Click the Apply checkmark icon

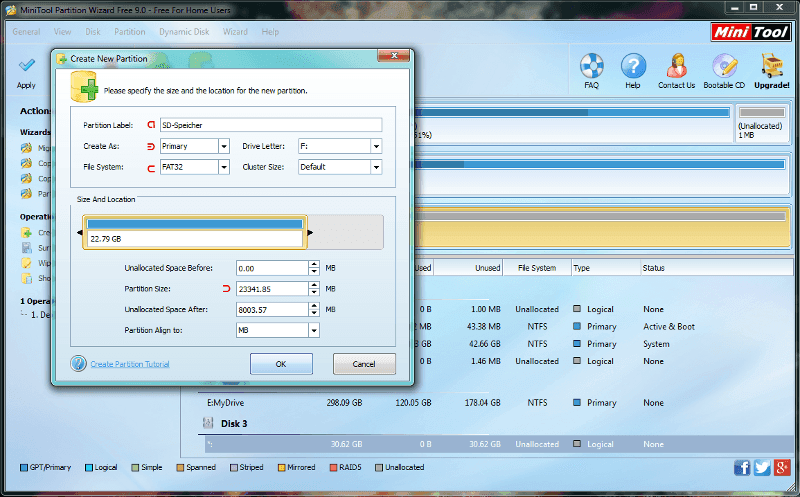(27, 65)
